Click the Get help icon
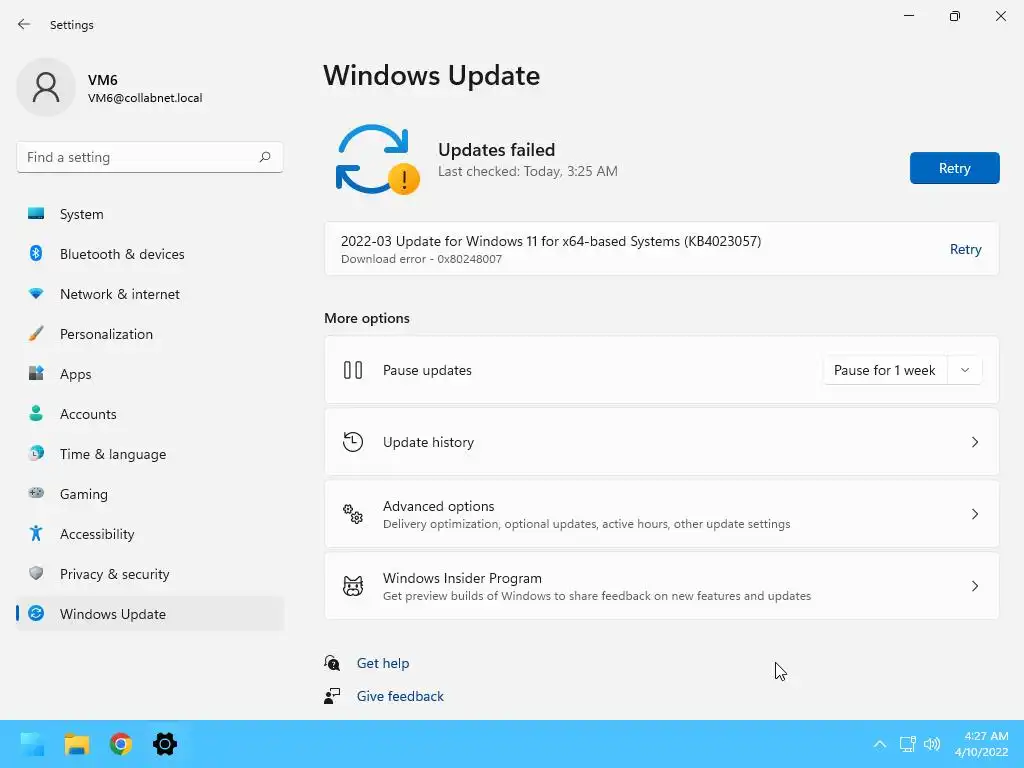 pos(332,663)
